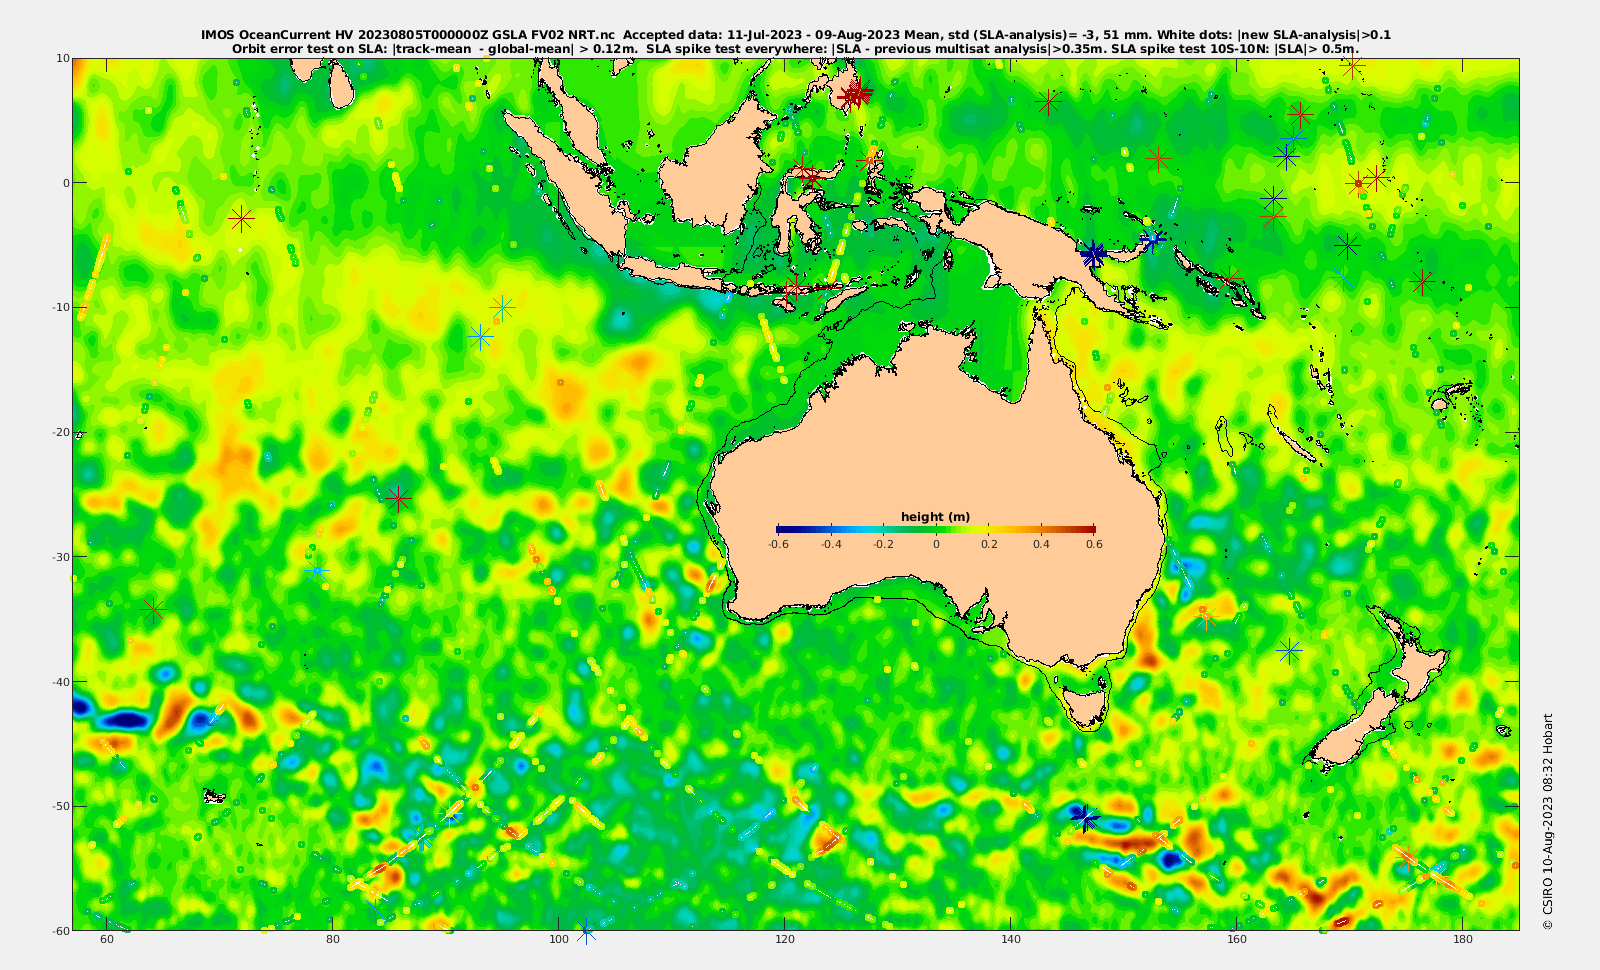Select the 0.4 label under the colorbar
This screenshot has height=970, width=1600.
click(1042, 545)
